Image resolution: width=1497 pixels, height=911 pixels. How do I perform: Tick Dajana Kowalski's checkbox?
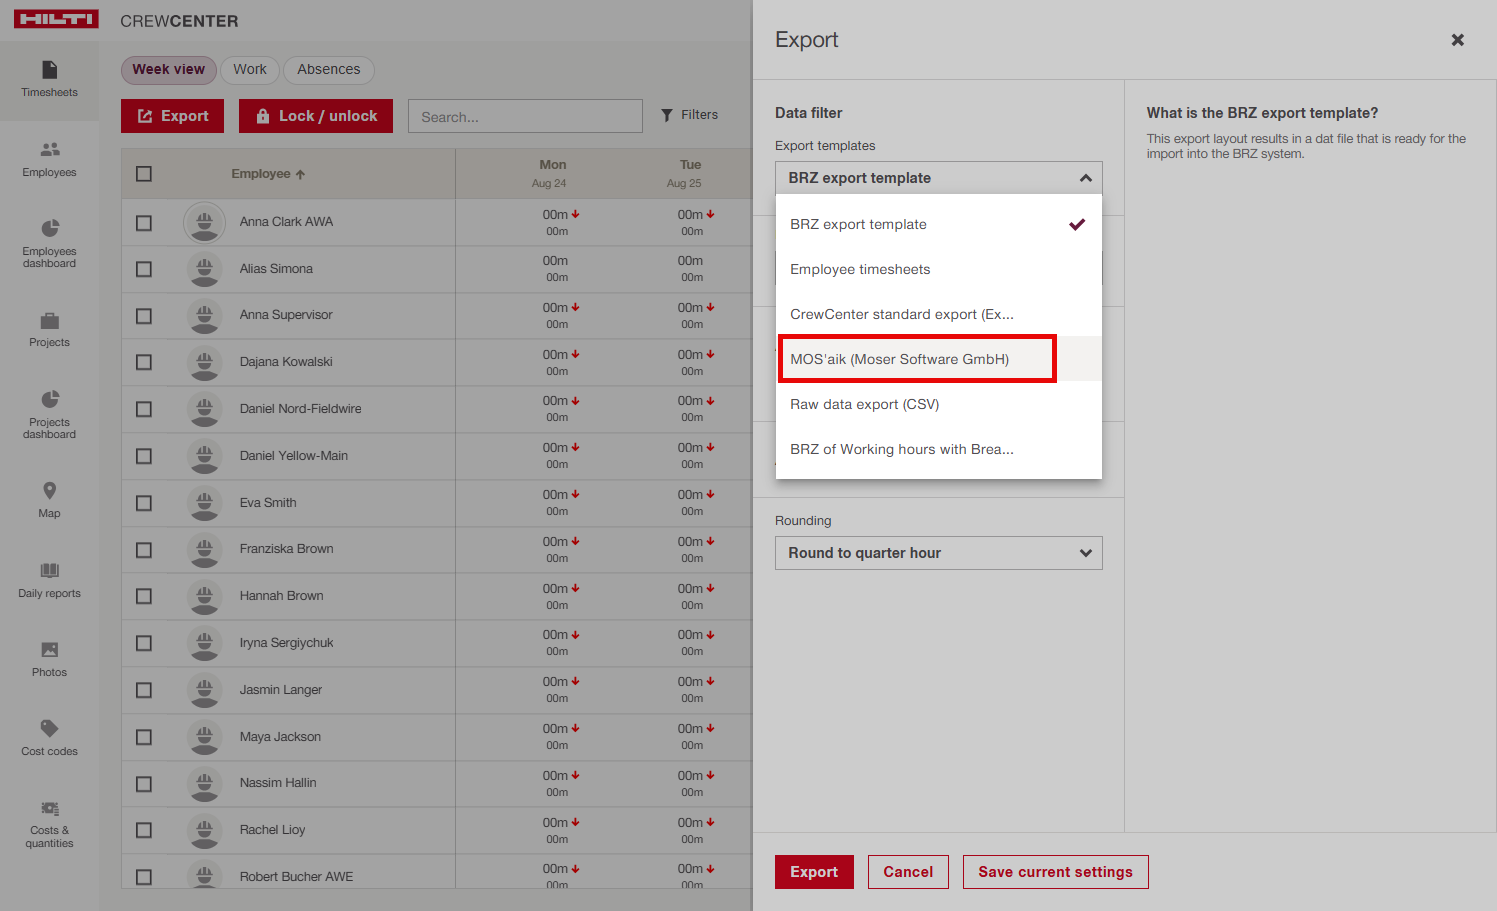[144, 362]
